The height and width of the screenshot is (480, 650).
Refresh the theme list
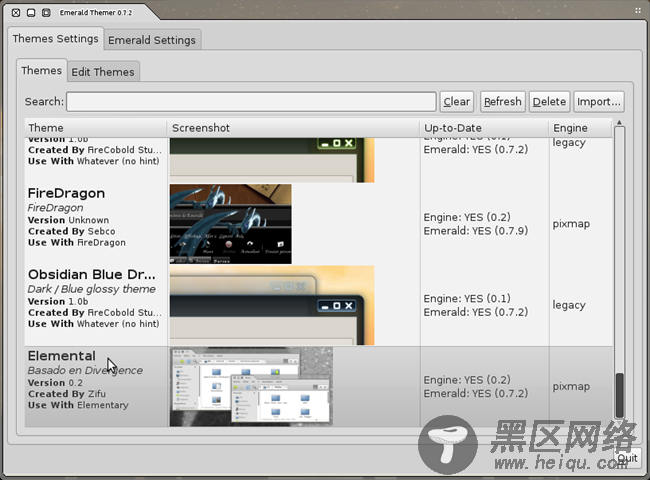(x=503, y=102)
